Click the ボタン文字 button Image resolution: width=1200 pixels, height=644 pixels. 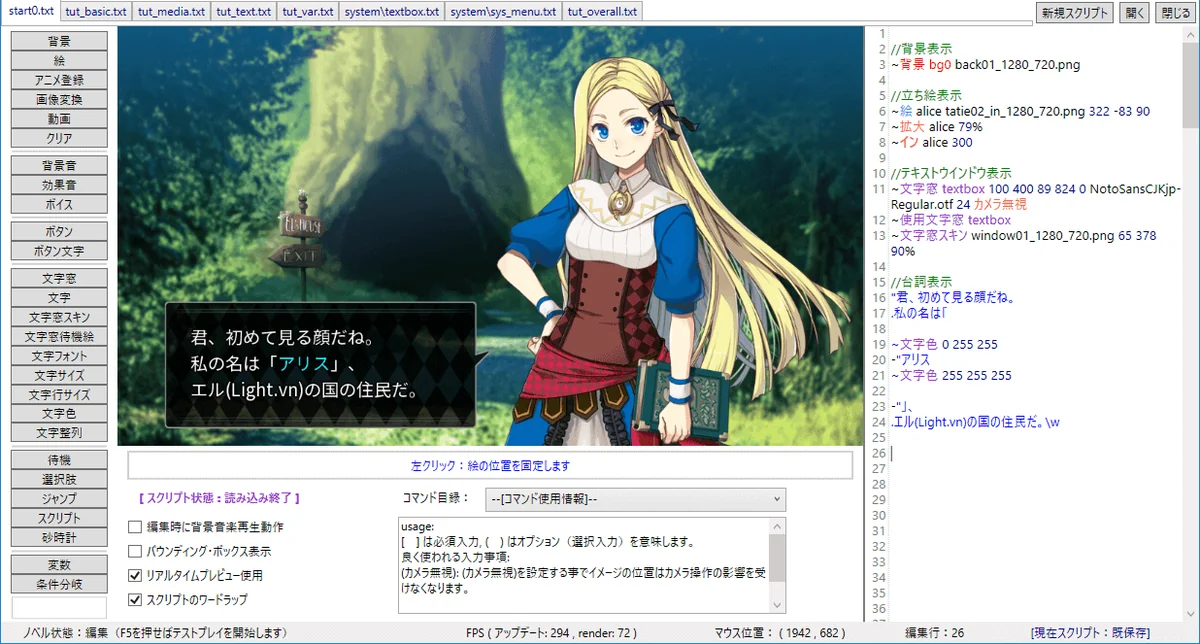click(59, 251)
